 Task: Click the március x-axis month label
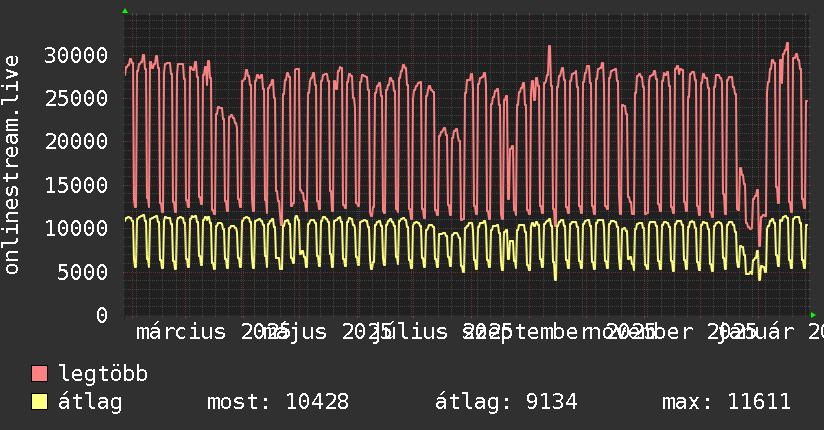[181, 332]
